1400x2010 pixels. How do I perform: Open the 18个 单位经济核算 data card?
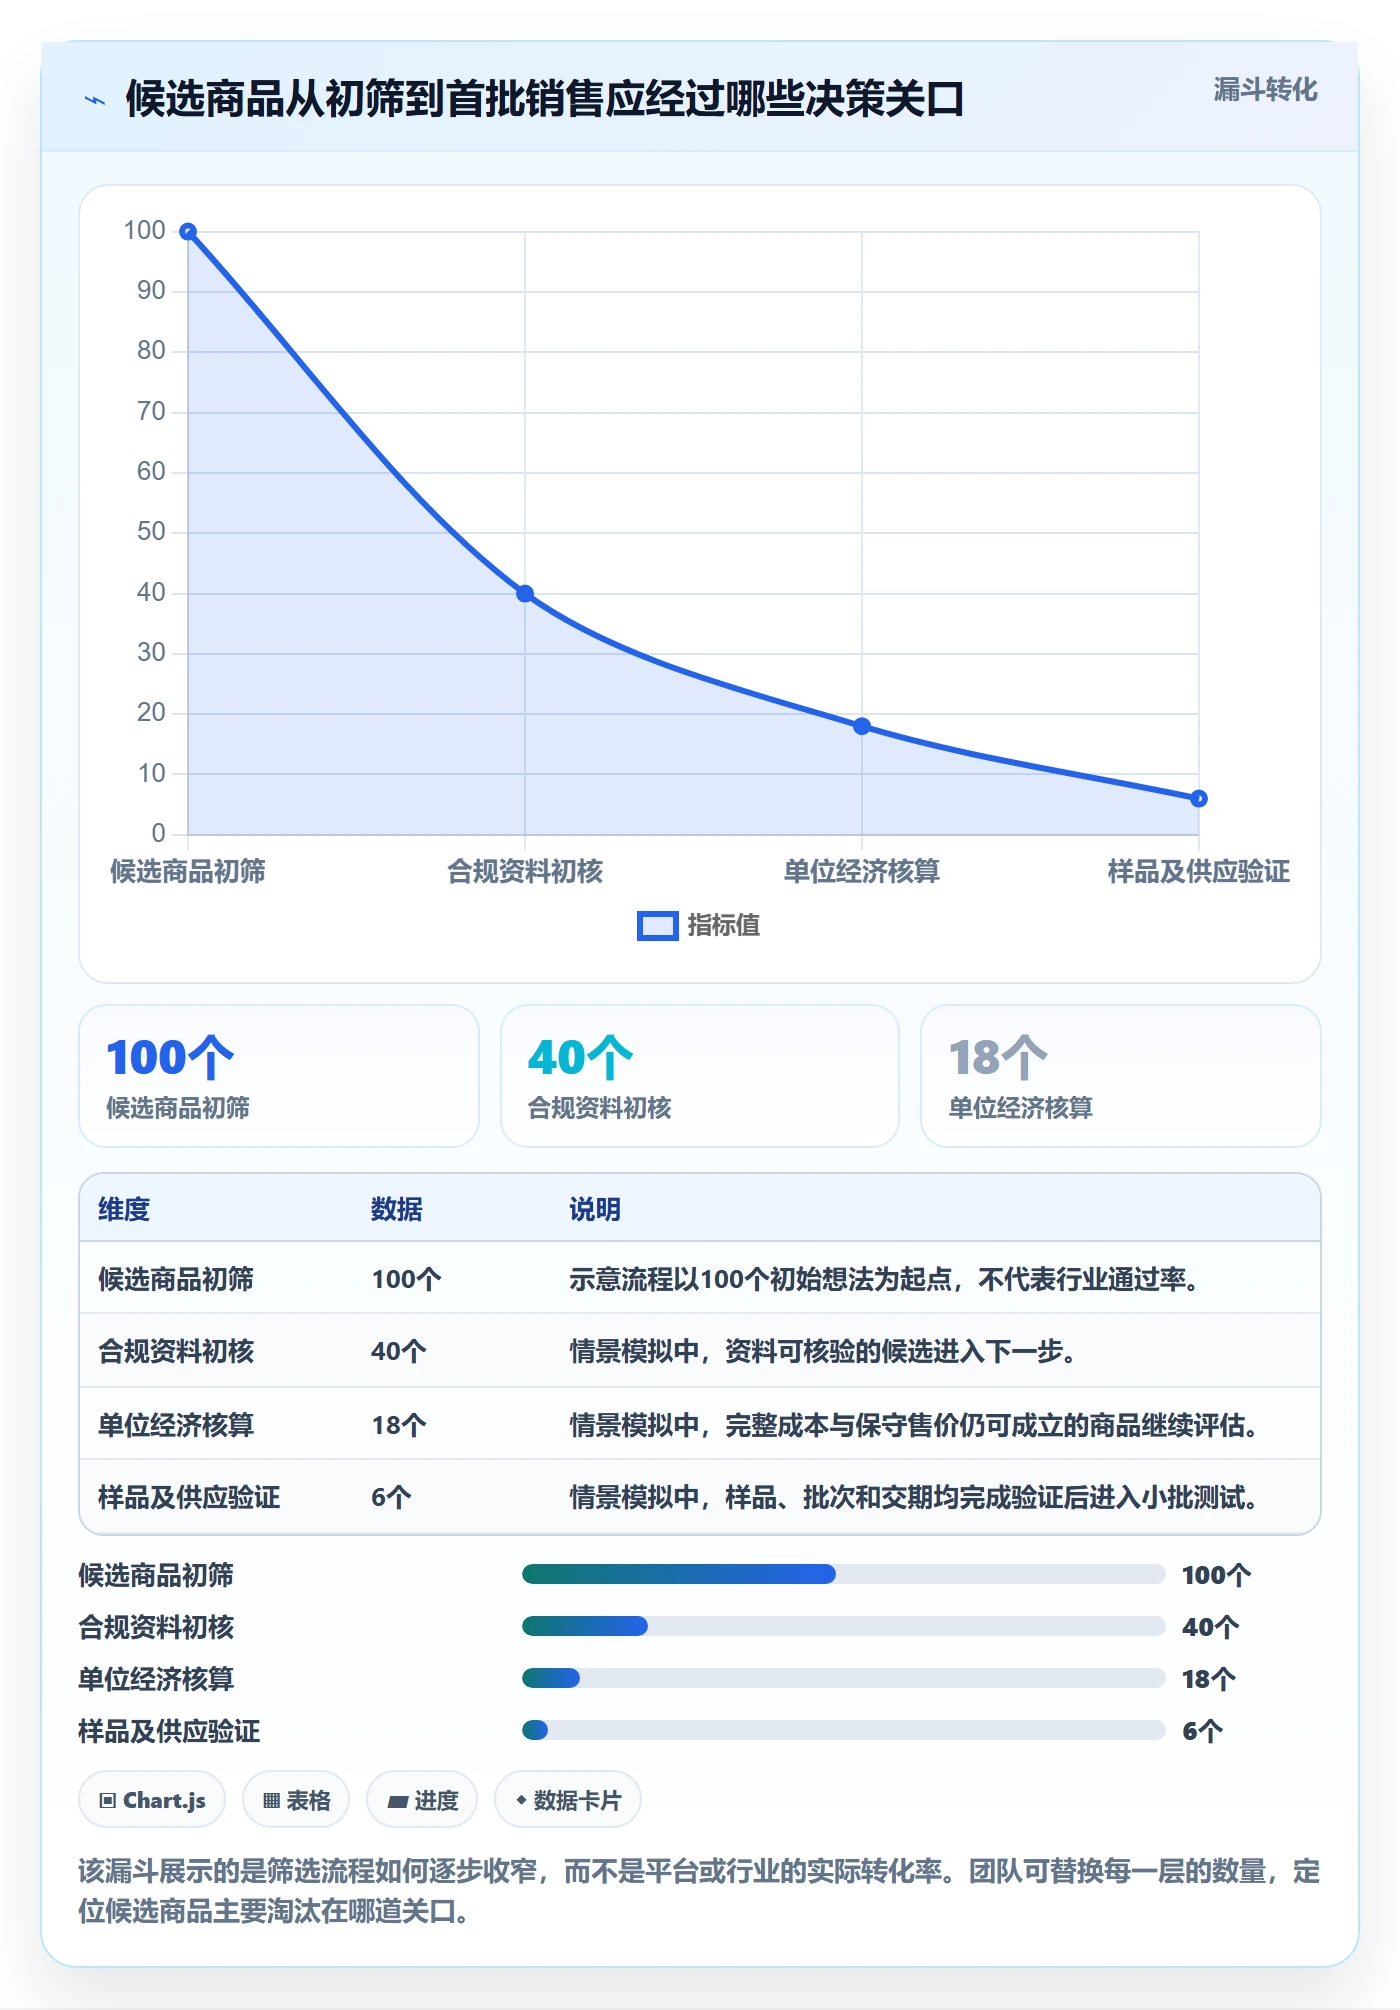(1121, 1076)
